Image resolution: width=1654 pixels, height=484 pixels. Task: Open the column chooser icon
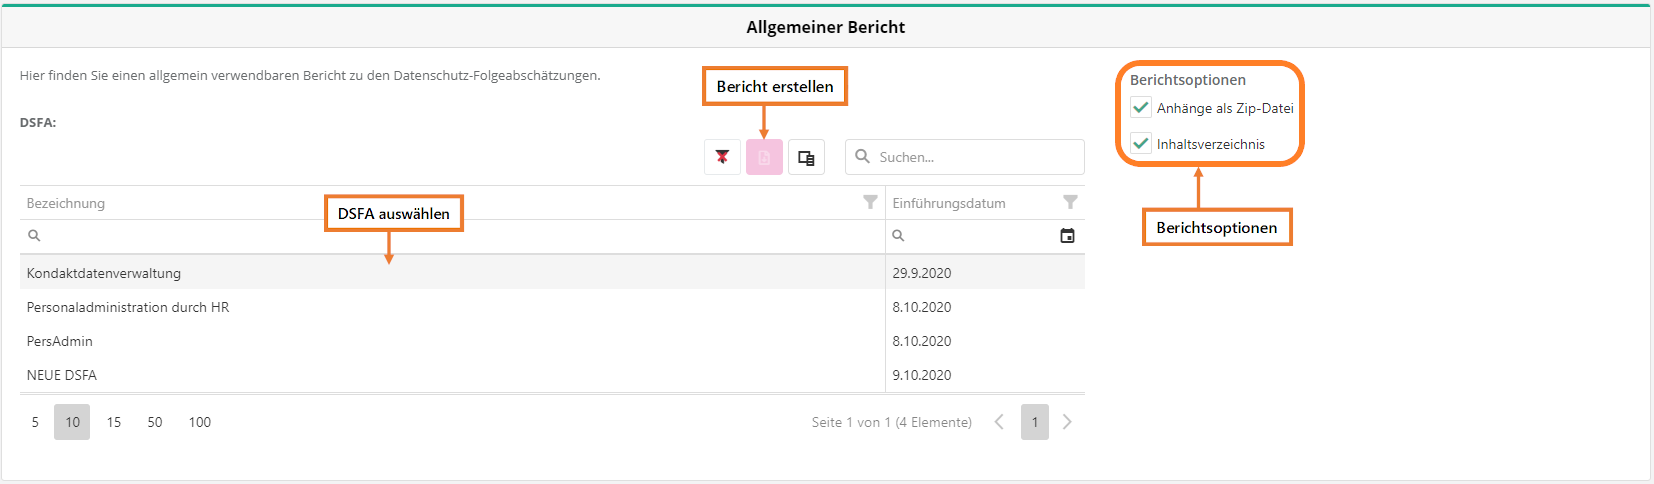tap(806, 157)
